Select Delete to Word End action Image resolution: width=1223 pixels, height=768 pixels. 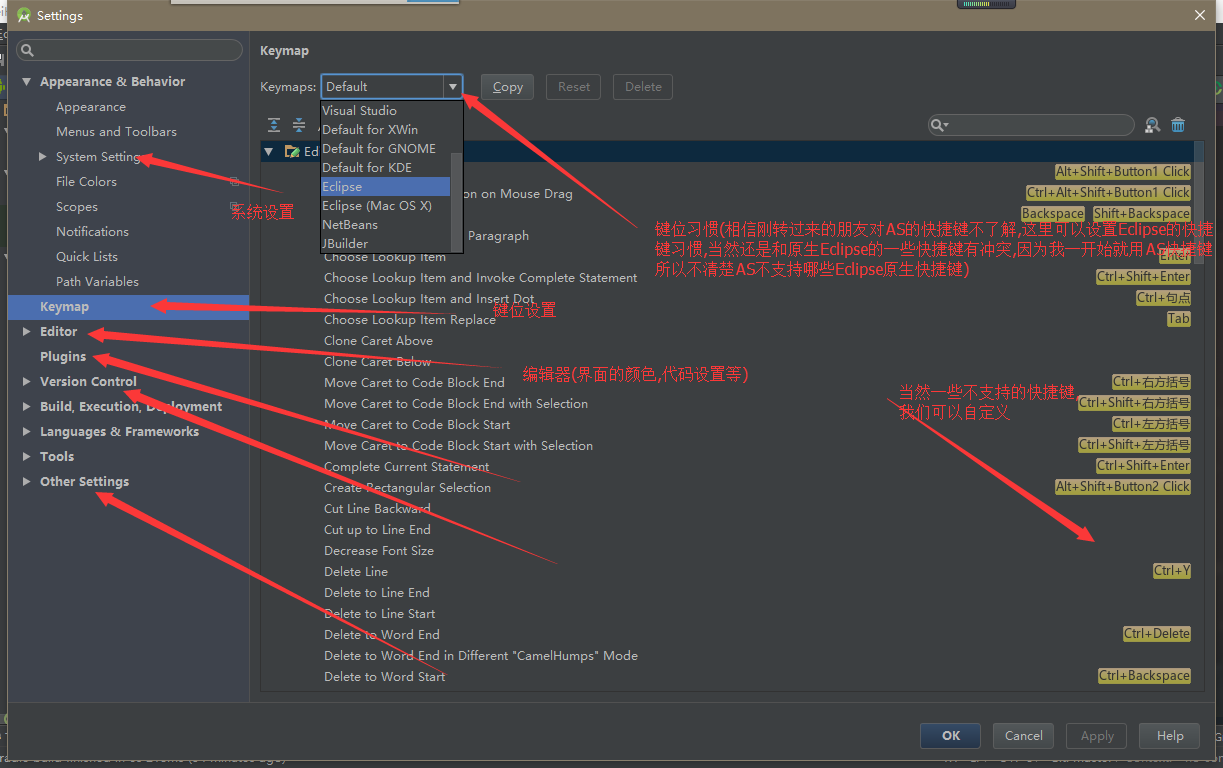pos(382,635)
